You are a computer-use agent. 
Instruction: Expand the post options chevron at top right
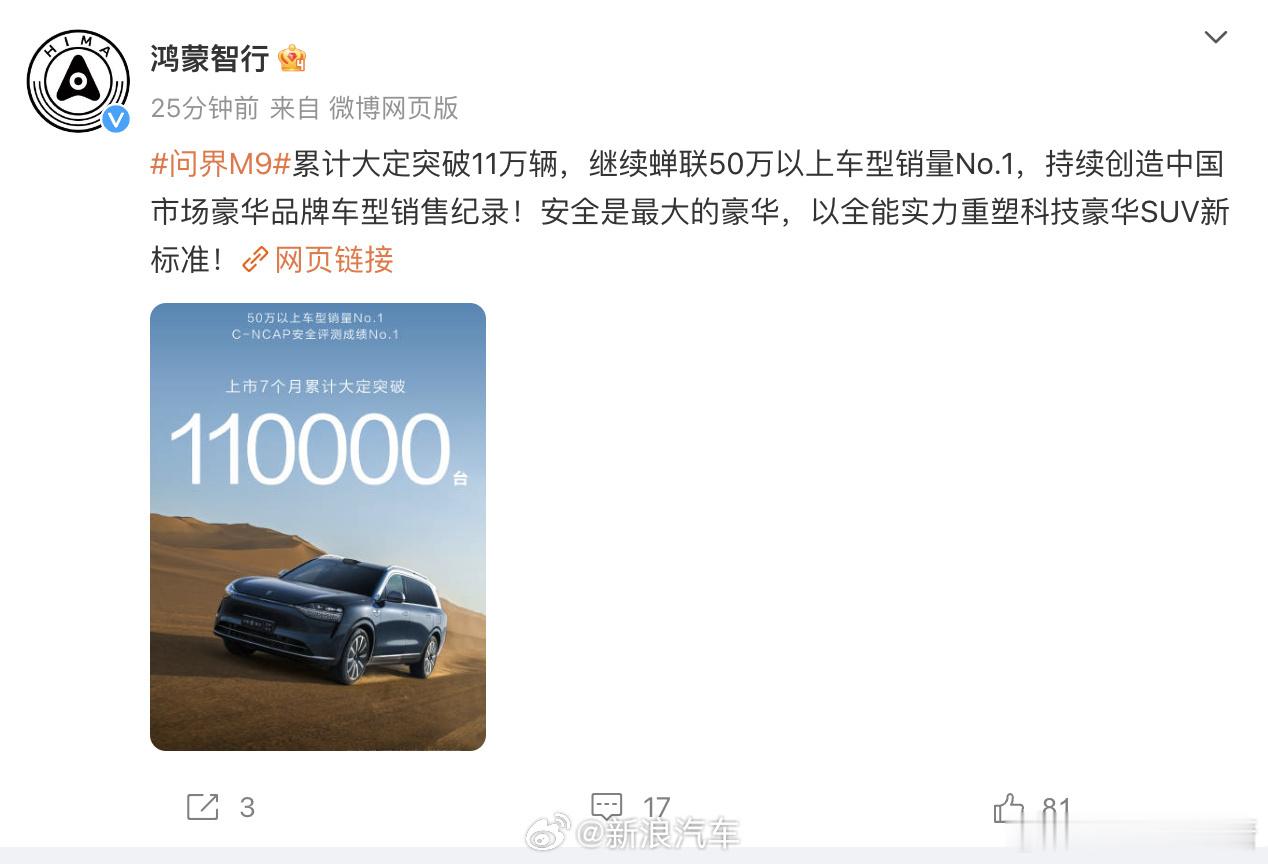click(1215, 38)
